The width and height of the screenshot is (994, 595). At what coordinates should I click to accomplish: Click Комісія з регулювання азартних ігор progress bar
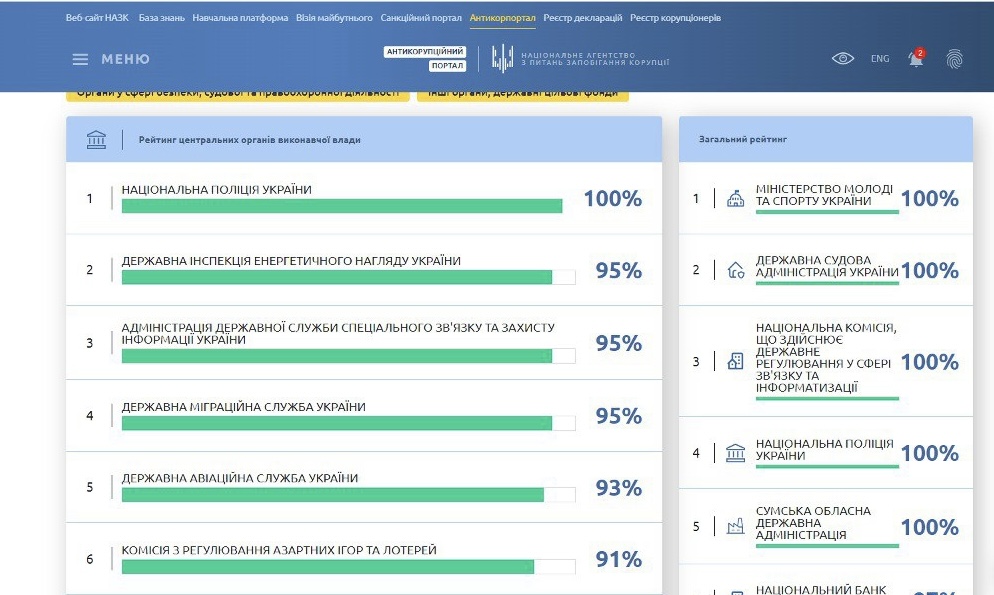349,566
